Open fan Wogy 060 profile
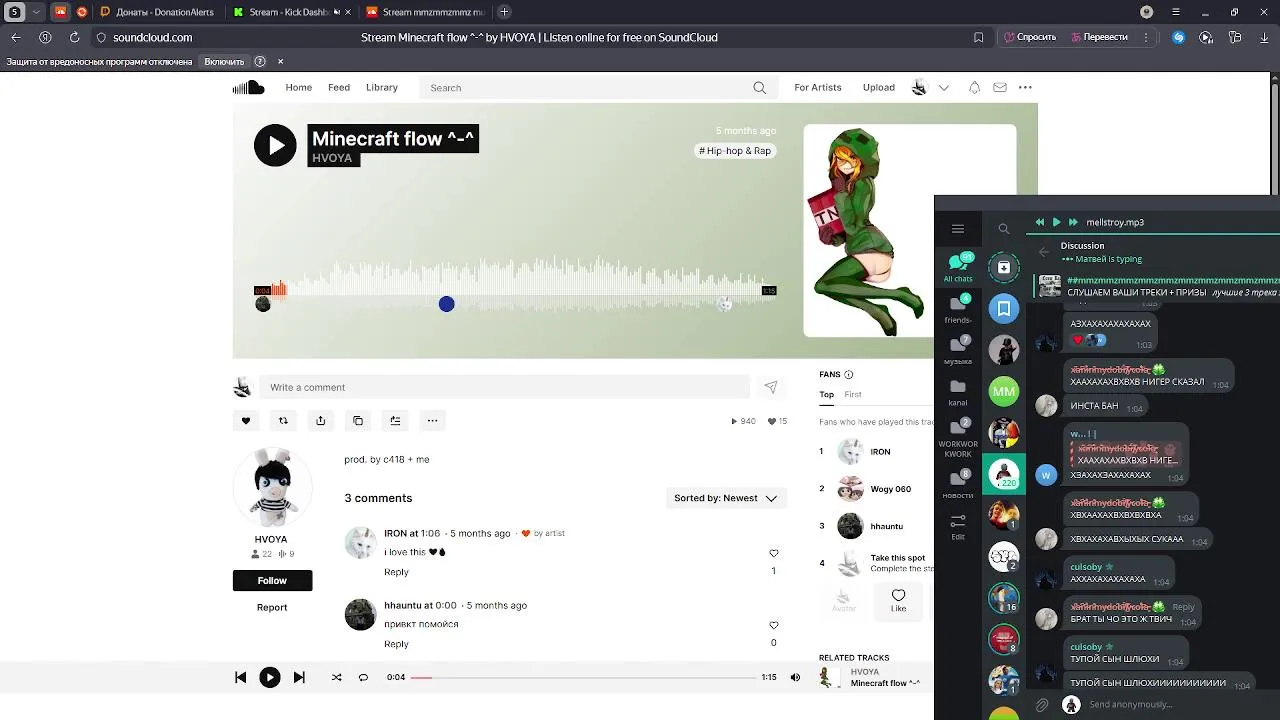 click(890, 489)
